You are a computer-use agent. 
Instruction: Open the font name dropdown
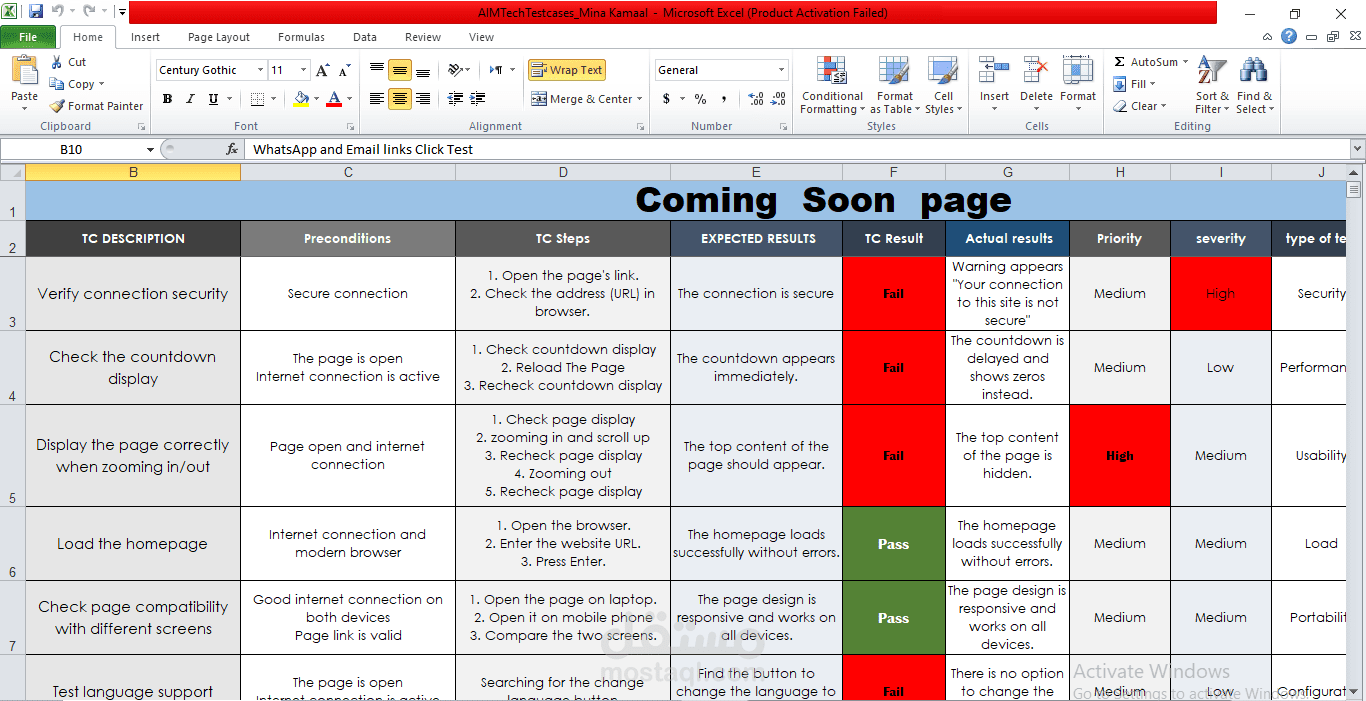(260, 70)
